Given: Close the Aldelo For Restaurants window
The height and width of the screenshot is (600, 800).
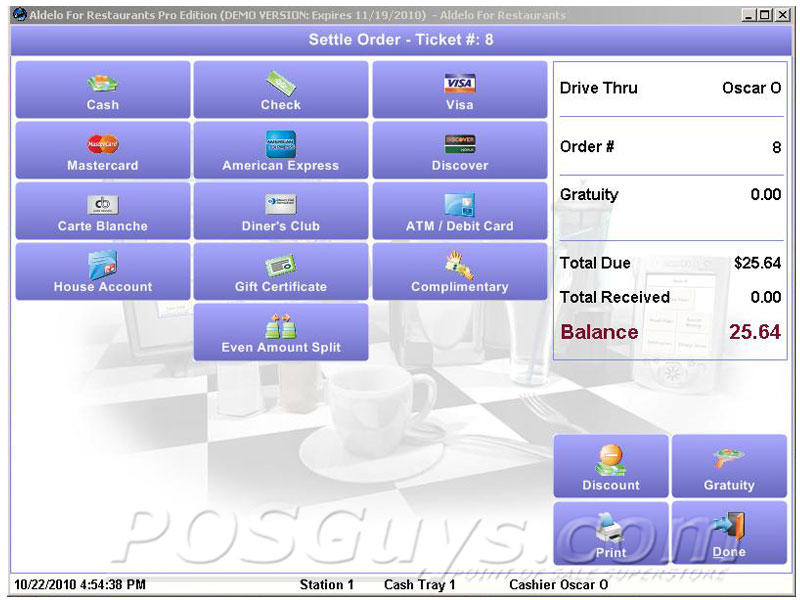Looking at the screenshot, I should tap(783, 15).
